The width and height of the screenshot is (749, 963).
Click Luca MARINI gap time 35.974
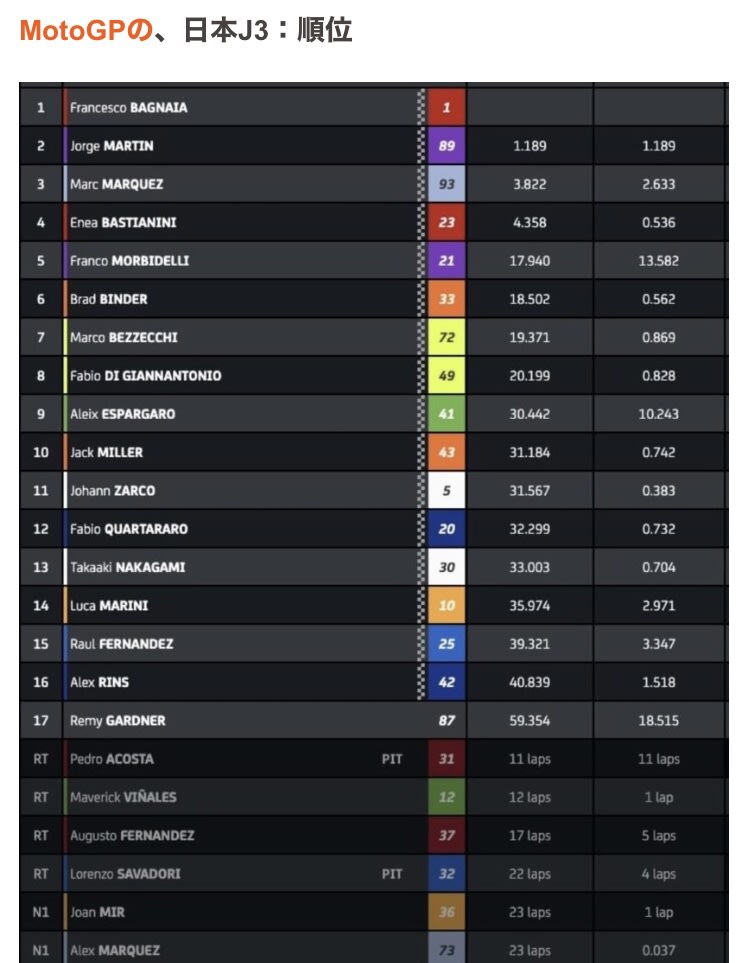click(x=529, y=606)
